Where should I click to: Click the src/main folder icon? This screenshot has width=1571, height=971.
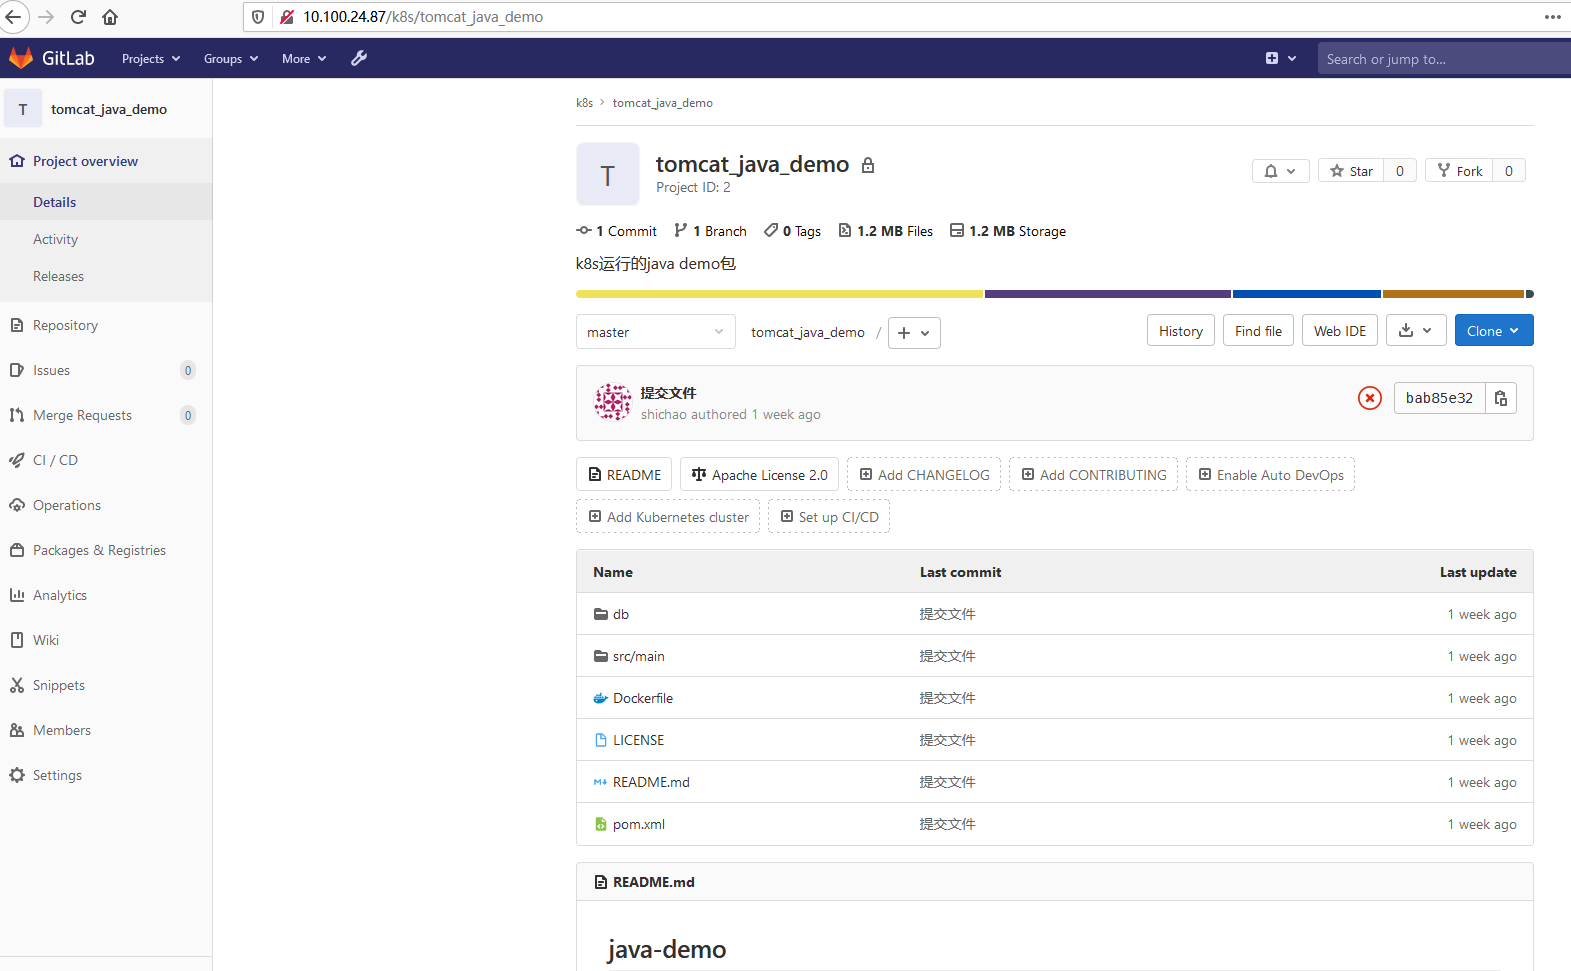tap(601, 656)
